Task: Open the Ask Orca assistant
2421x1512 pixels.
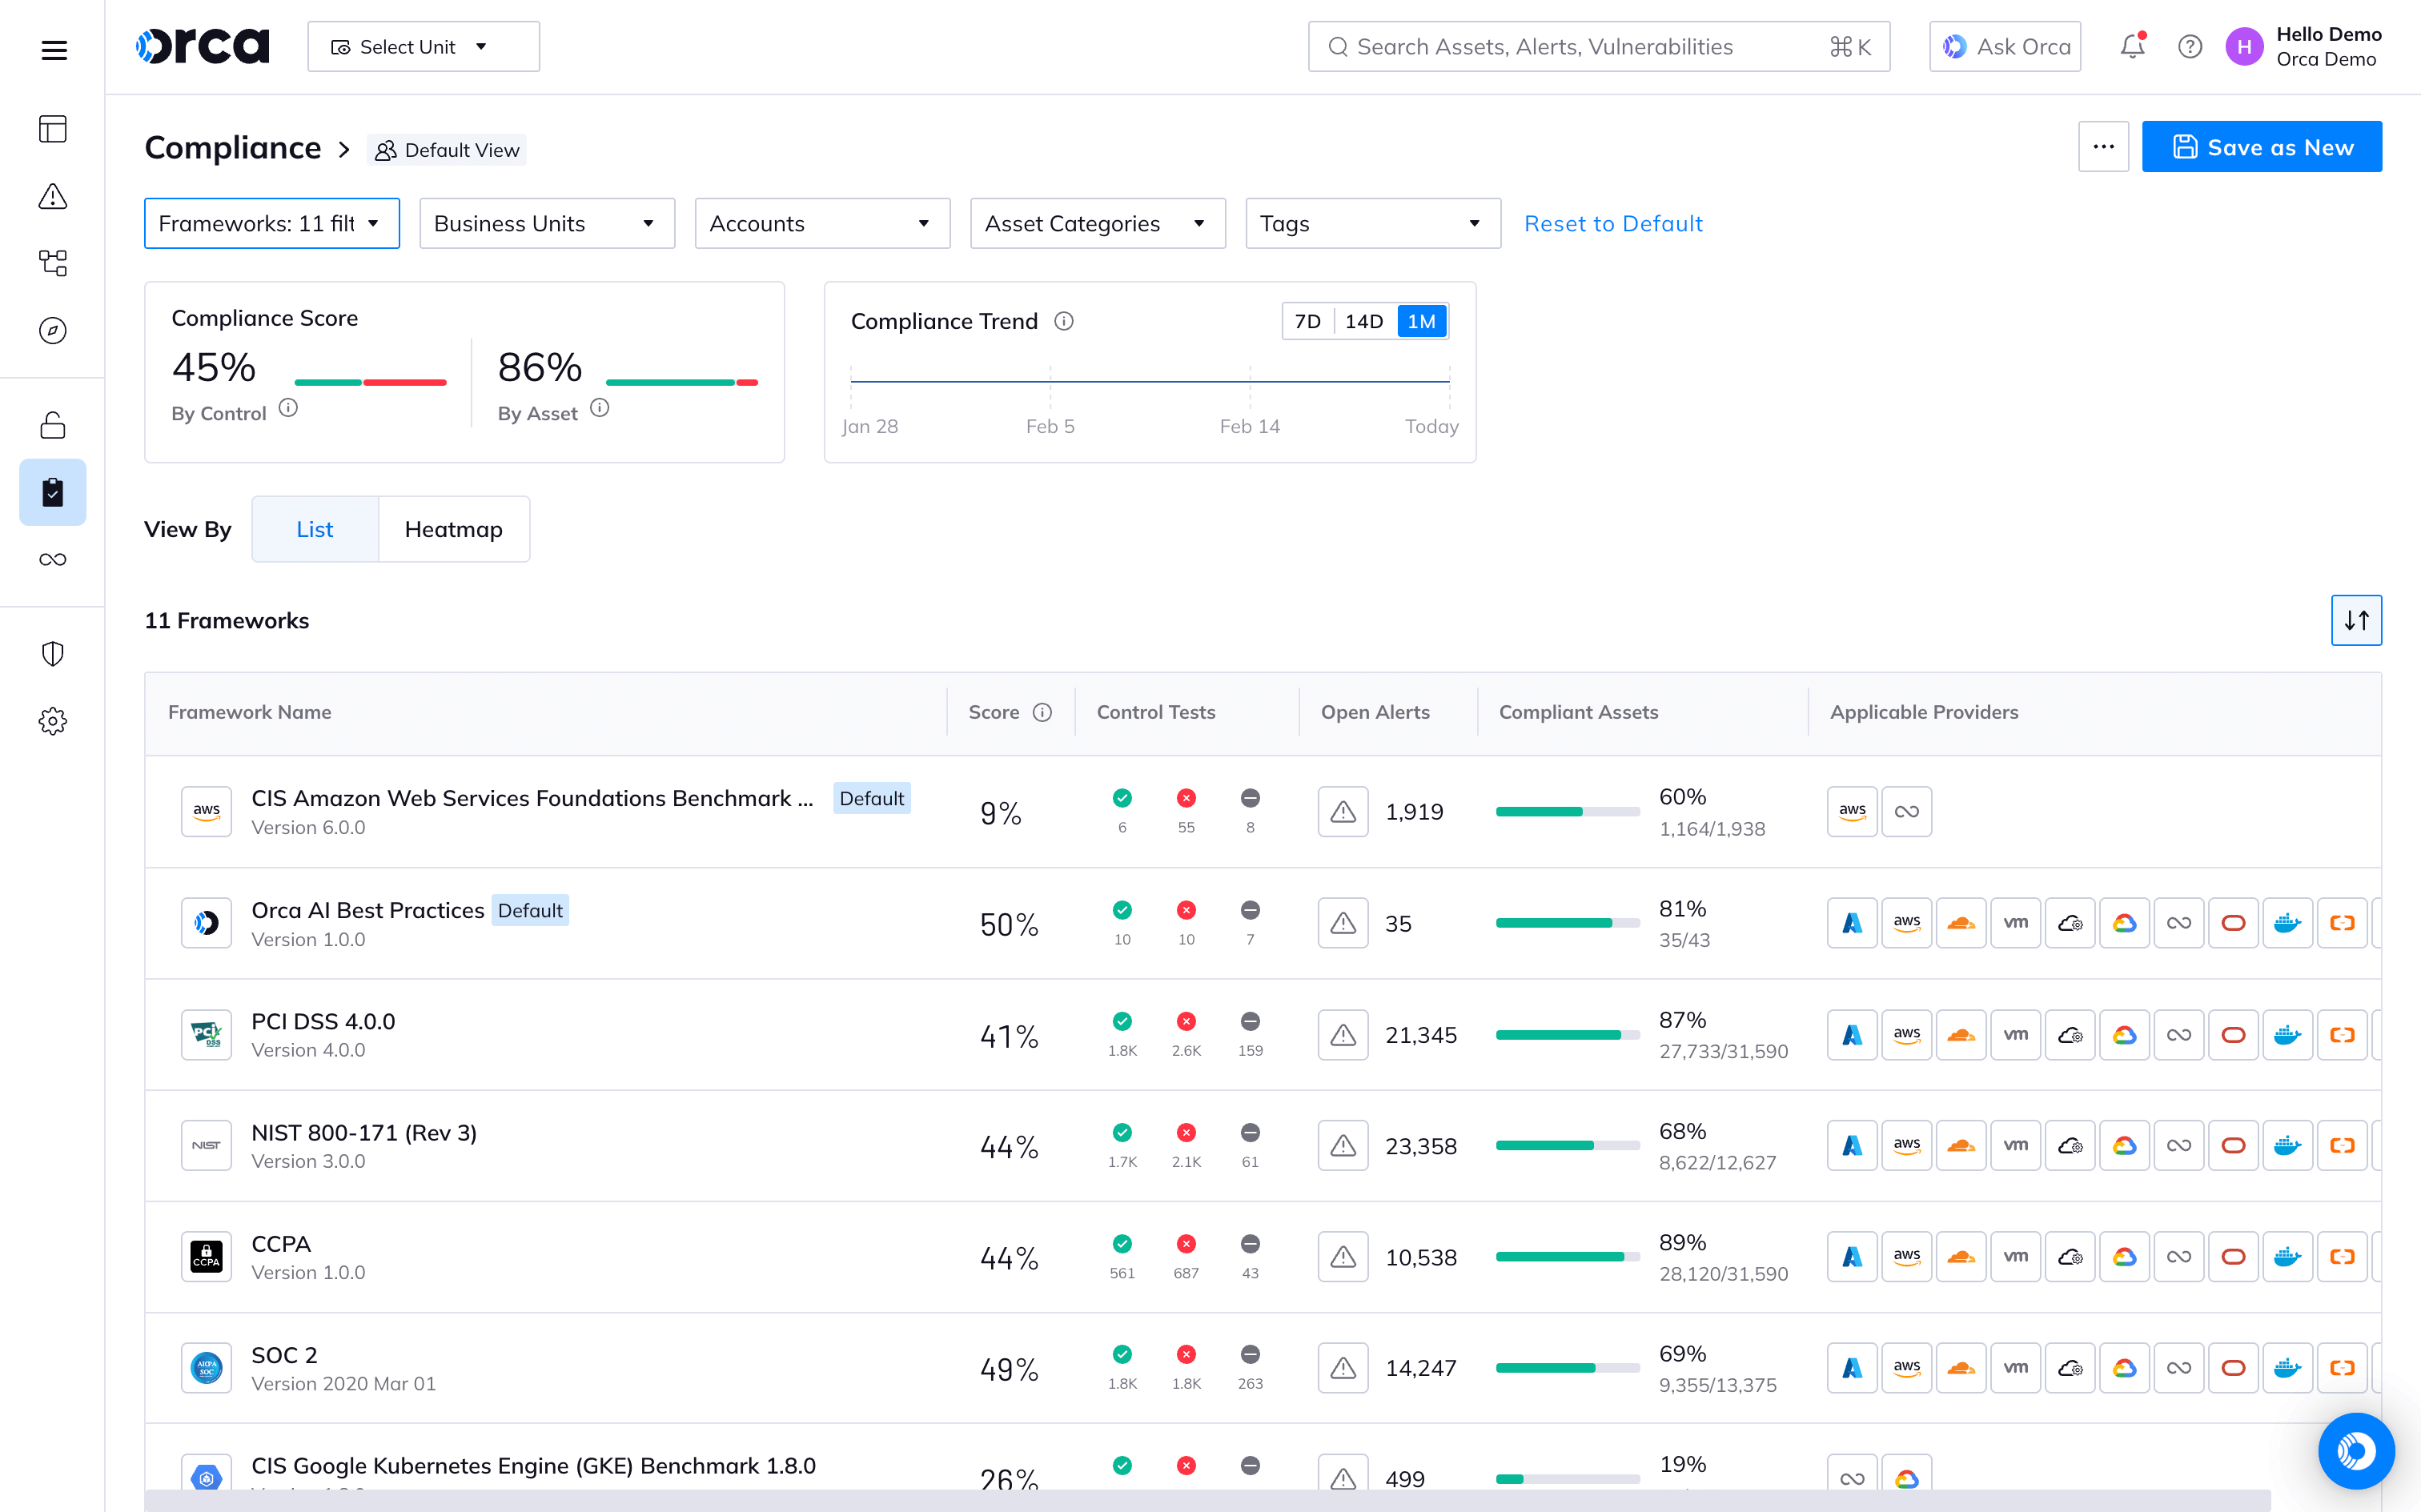Action: (x=2005, y=47)
